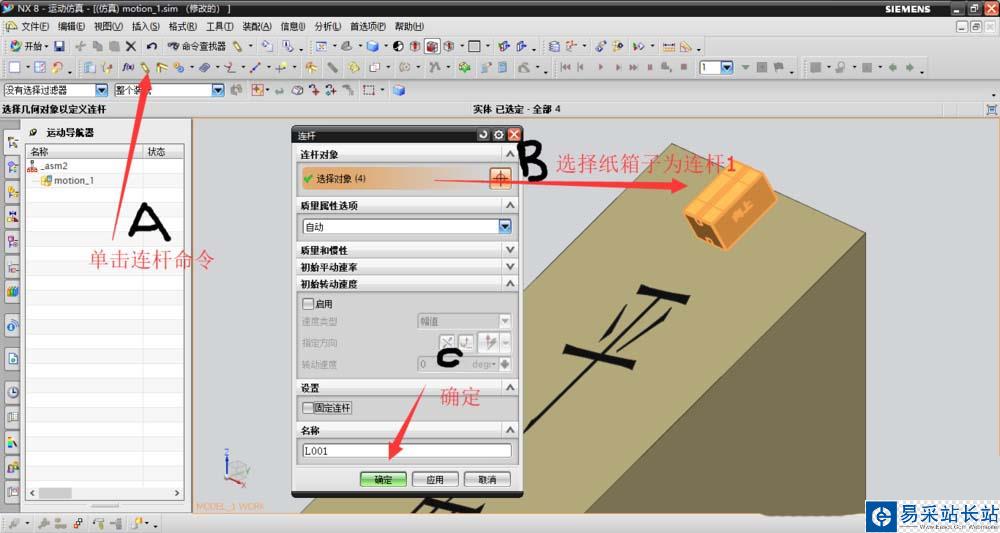Click the half-black circle display icon
Viewport: 1000px width, 533px height.
pyautogui.click(x=398, y=46)
